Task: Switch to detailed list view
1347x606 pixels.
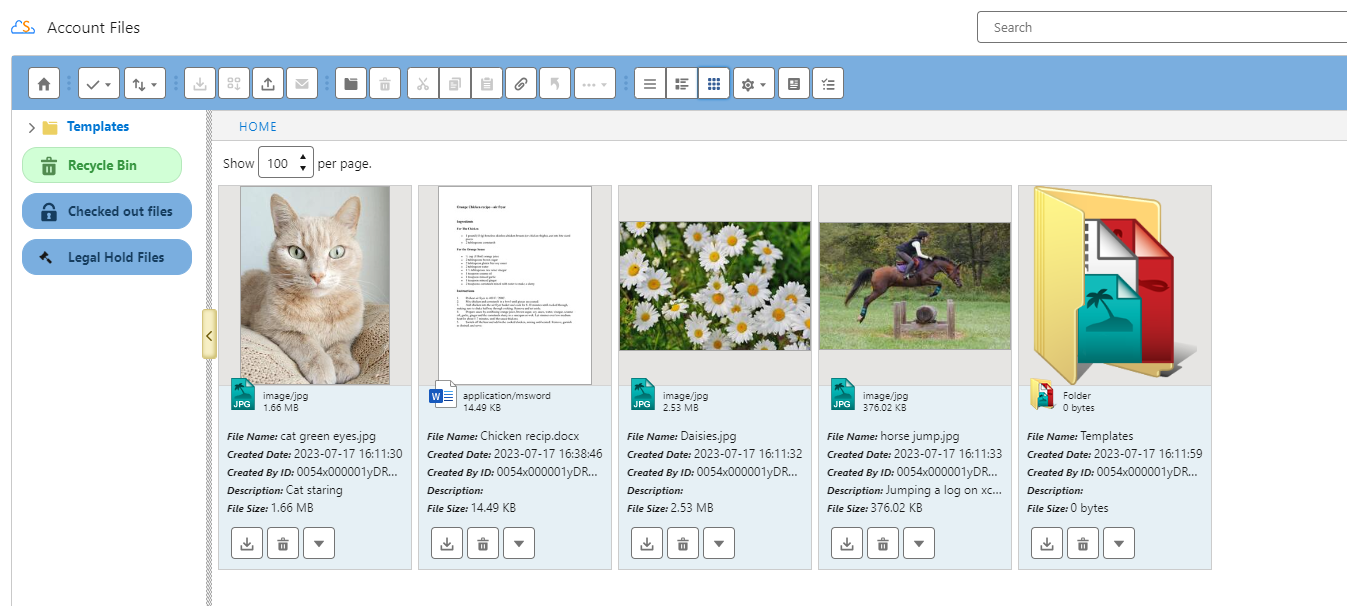Action: pos(681,84)
